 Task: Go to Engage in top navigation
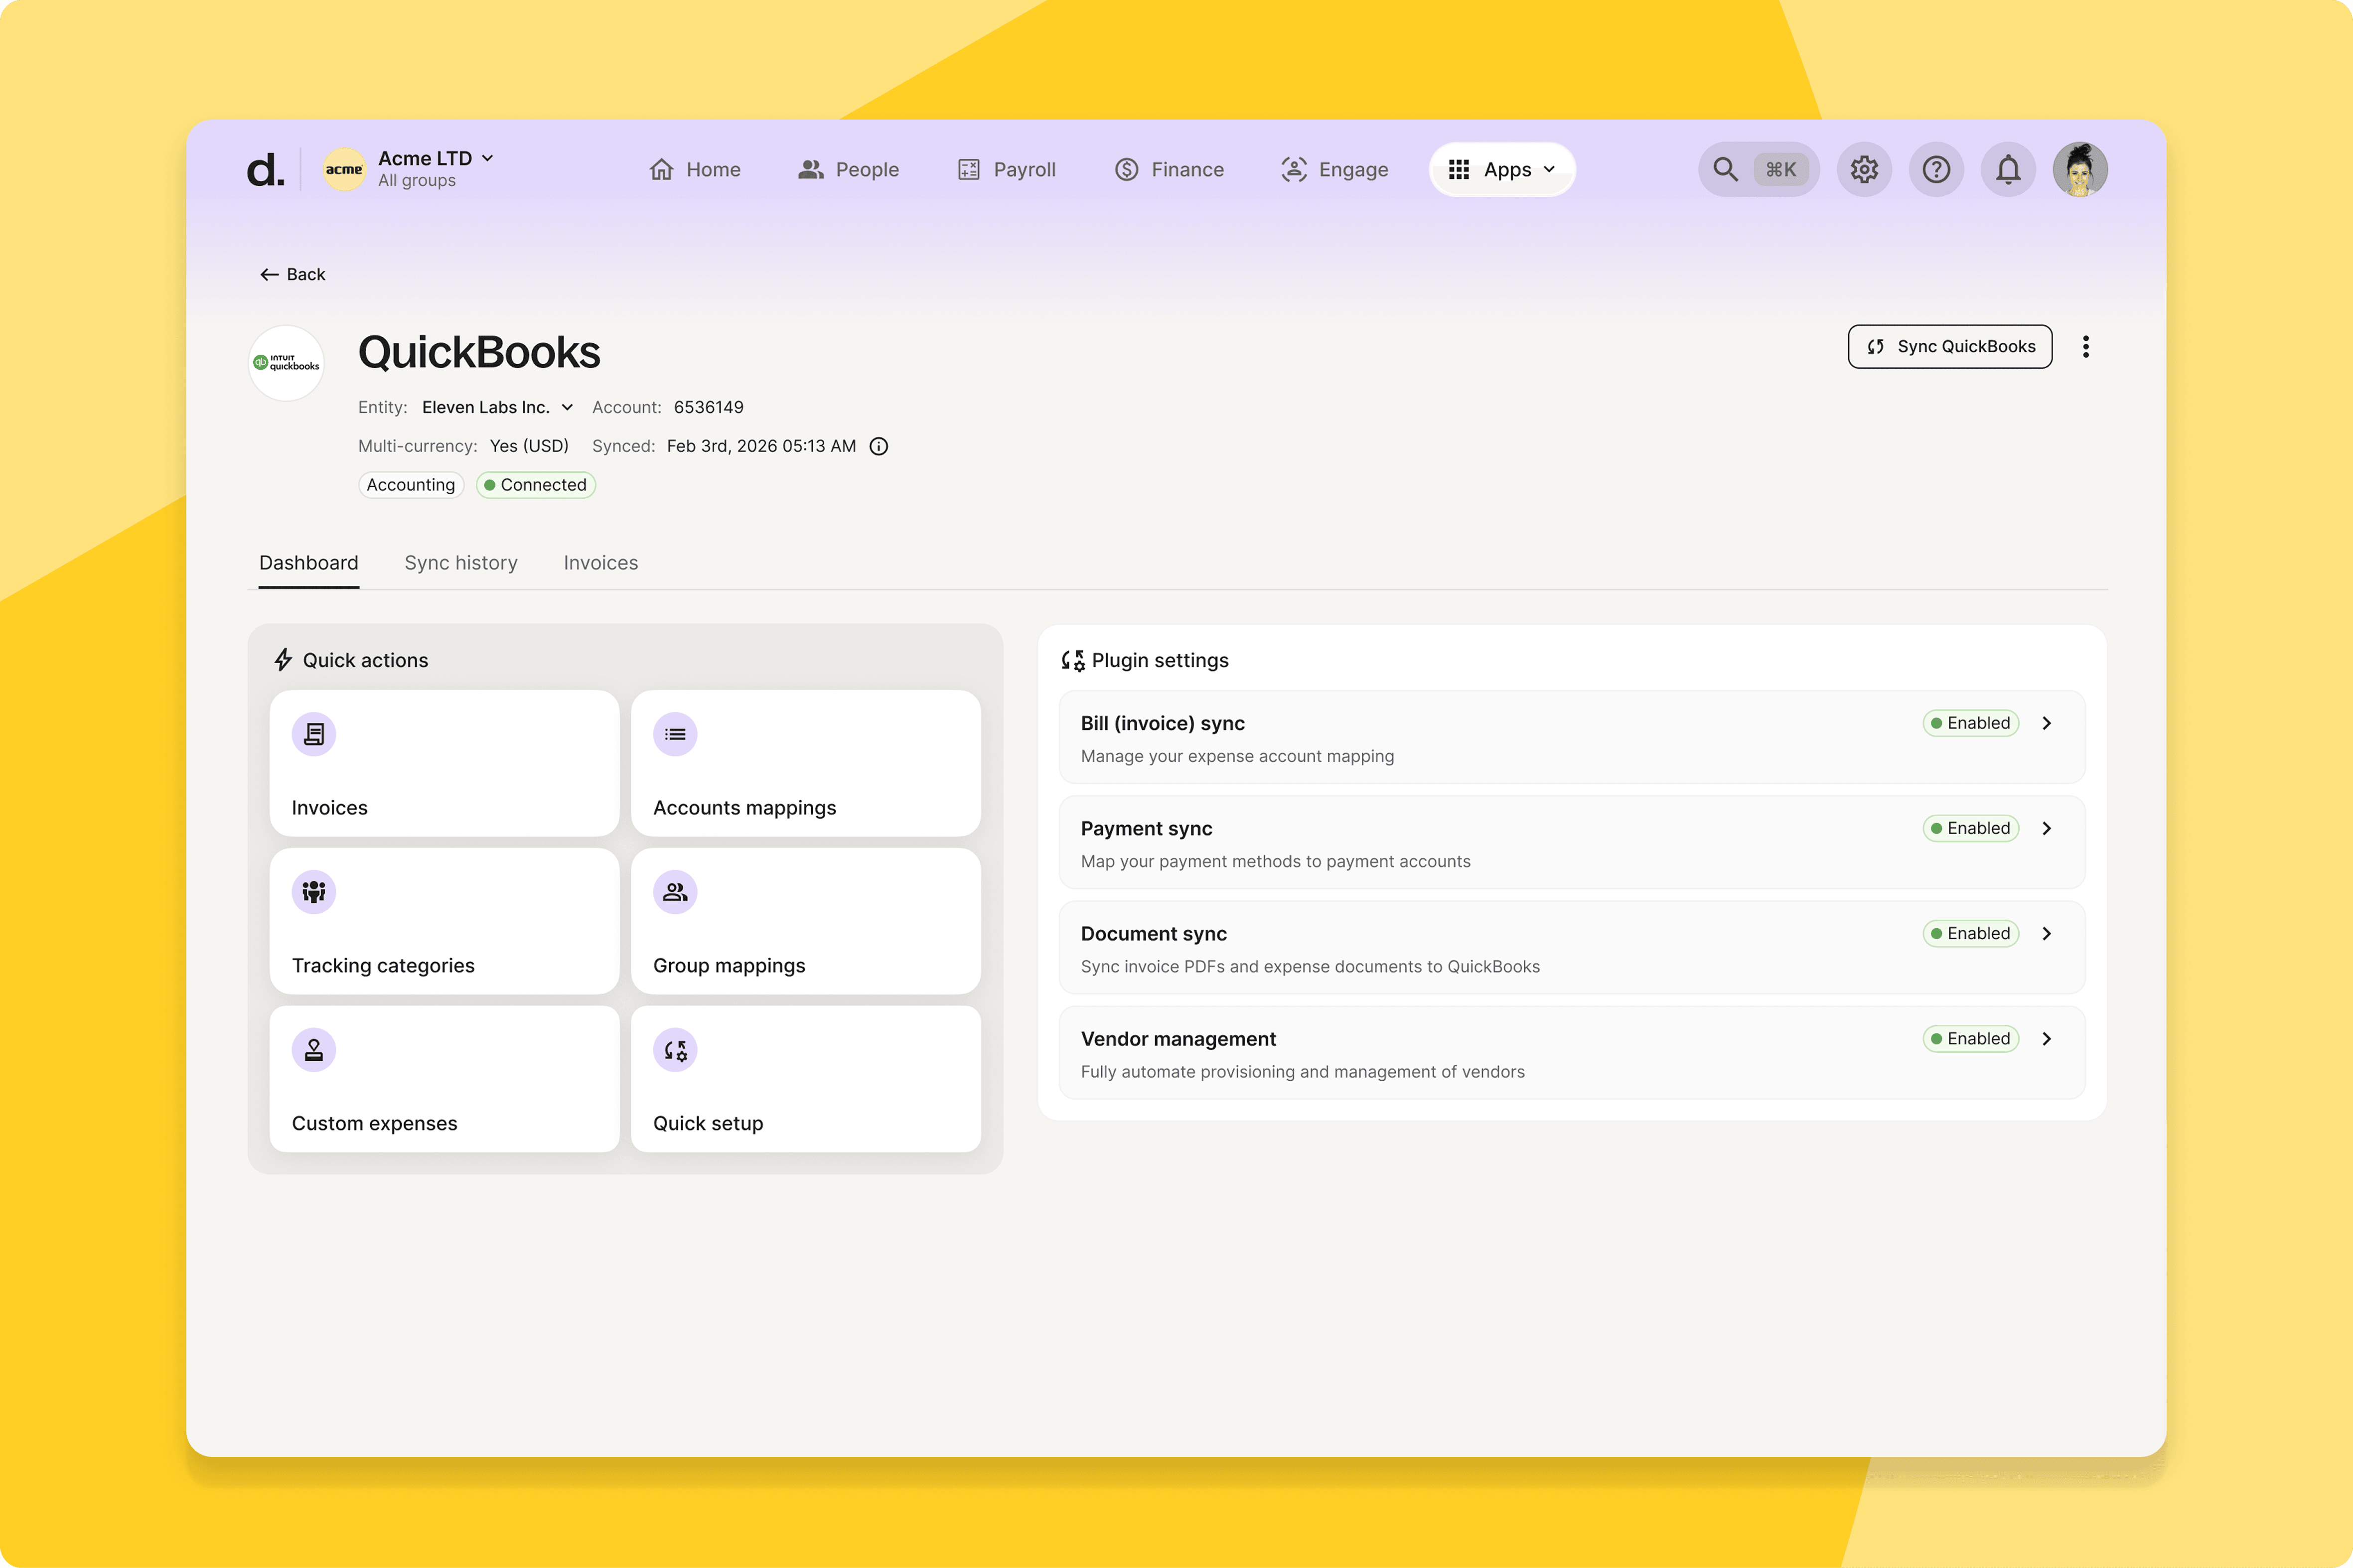[1335, 169]
